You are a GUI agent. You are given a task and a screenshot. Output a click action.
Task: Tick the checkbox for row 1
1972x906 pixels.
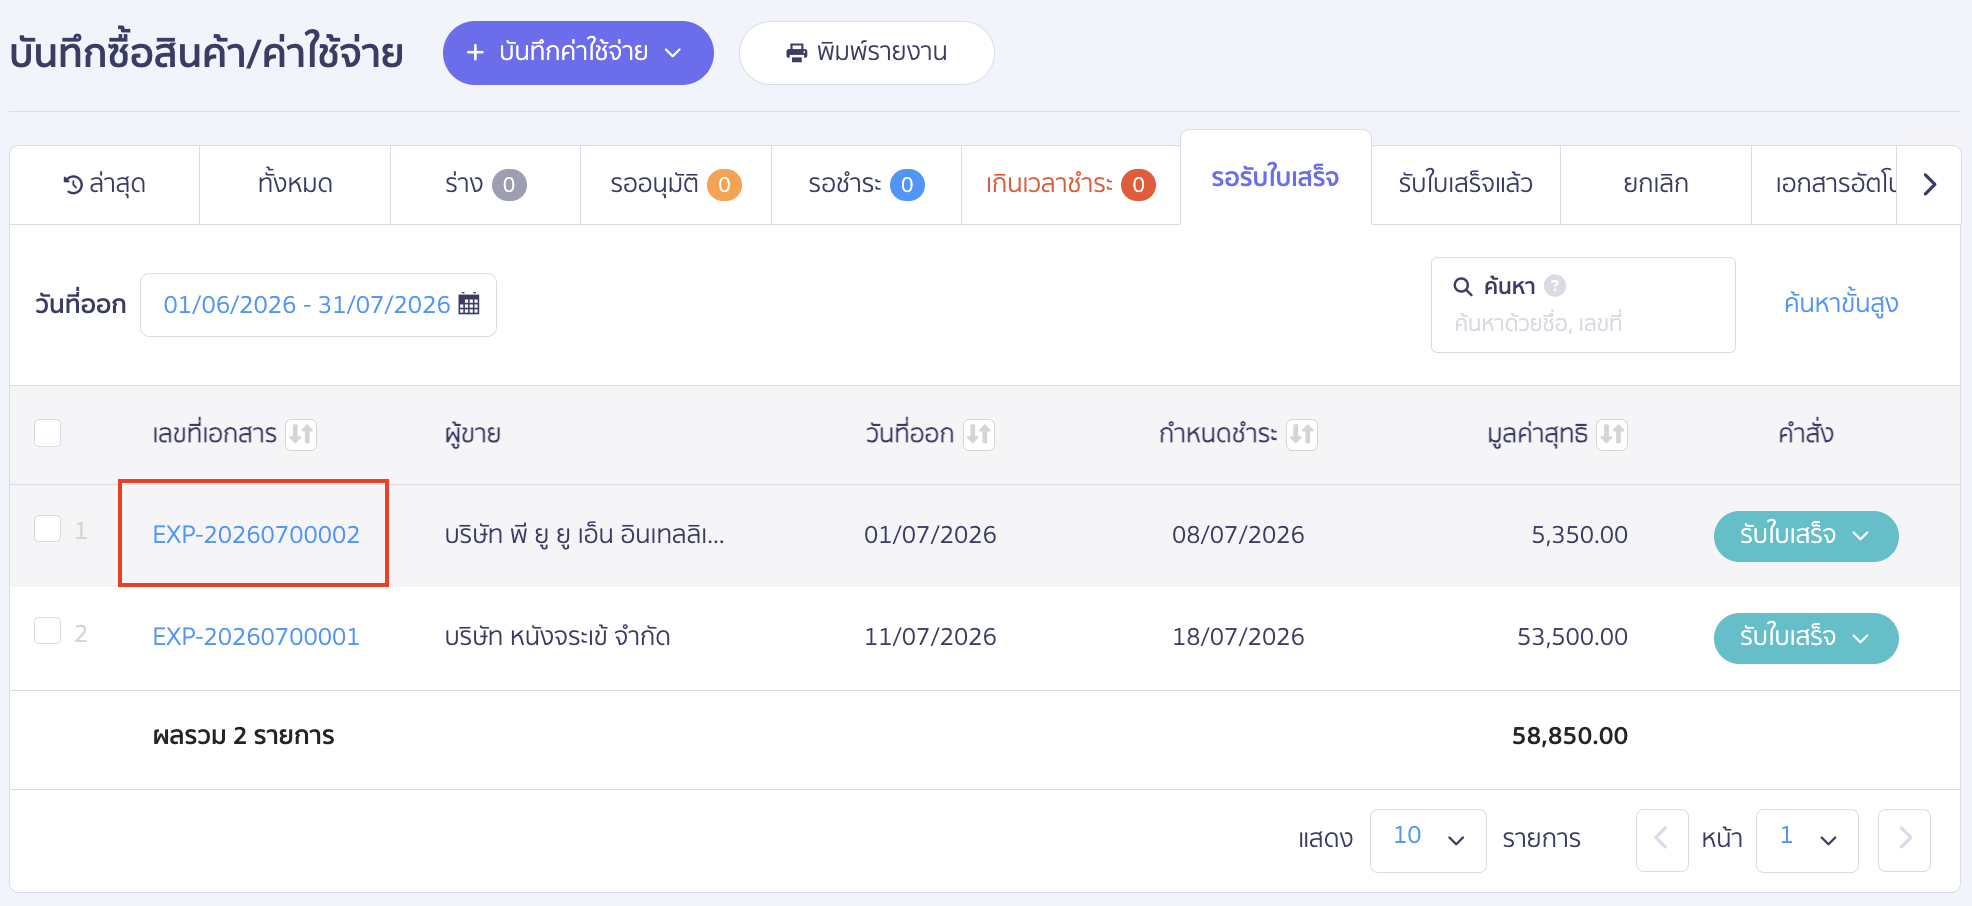[x=48, y=529]
